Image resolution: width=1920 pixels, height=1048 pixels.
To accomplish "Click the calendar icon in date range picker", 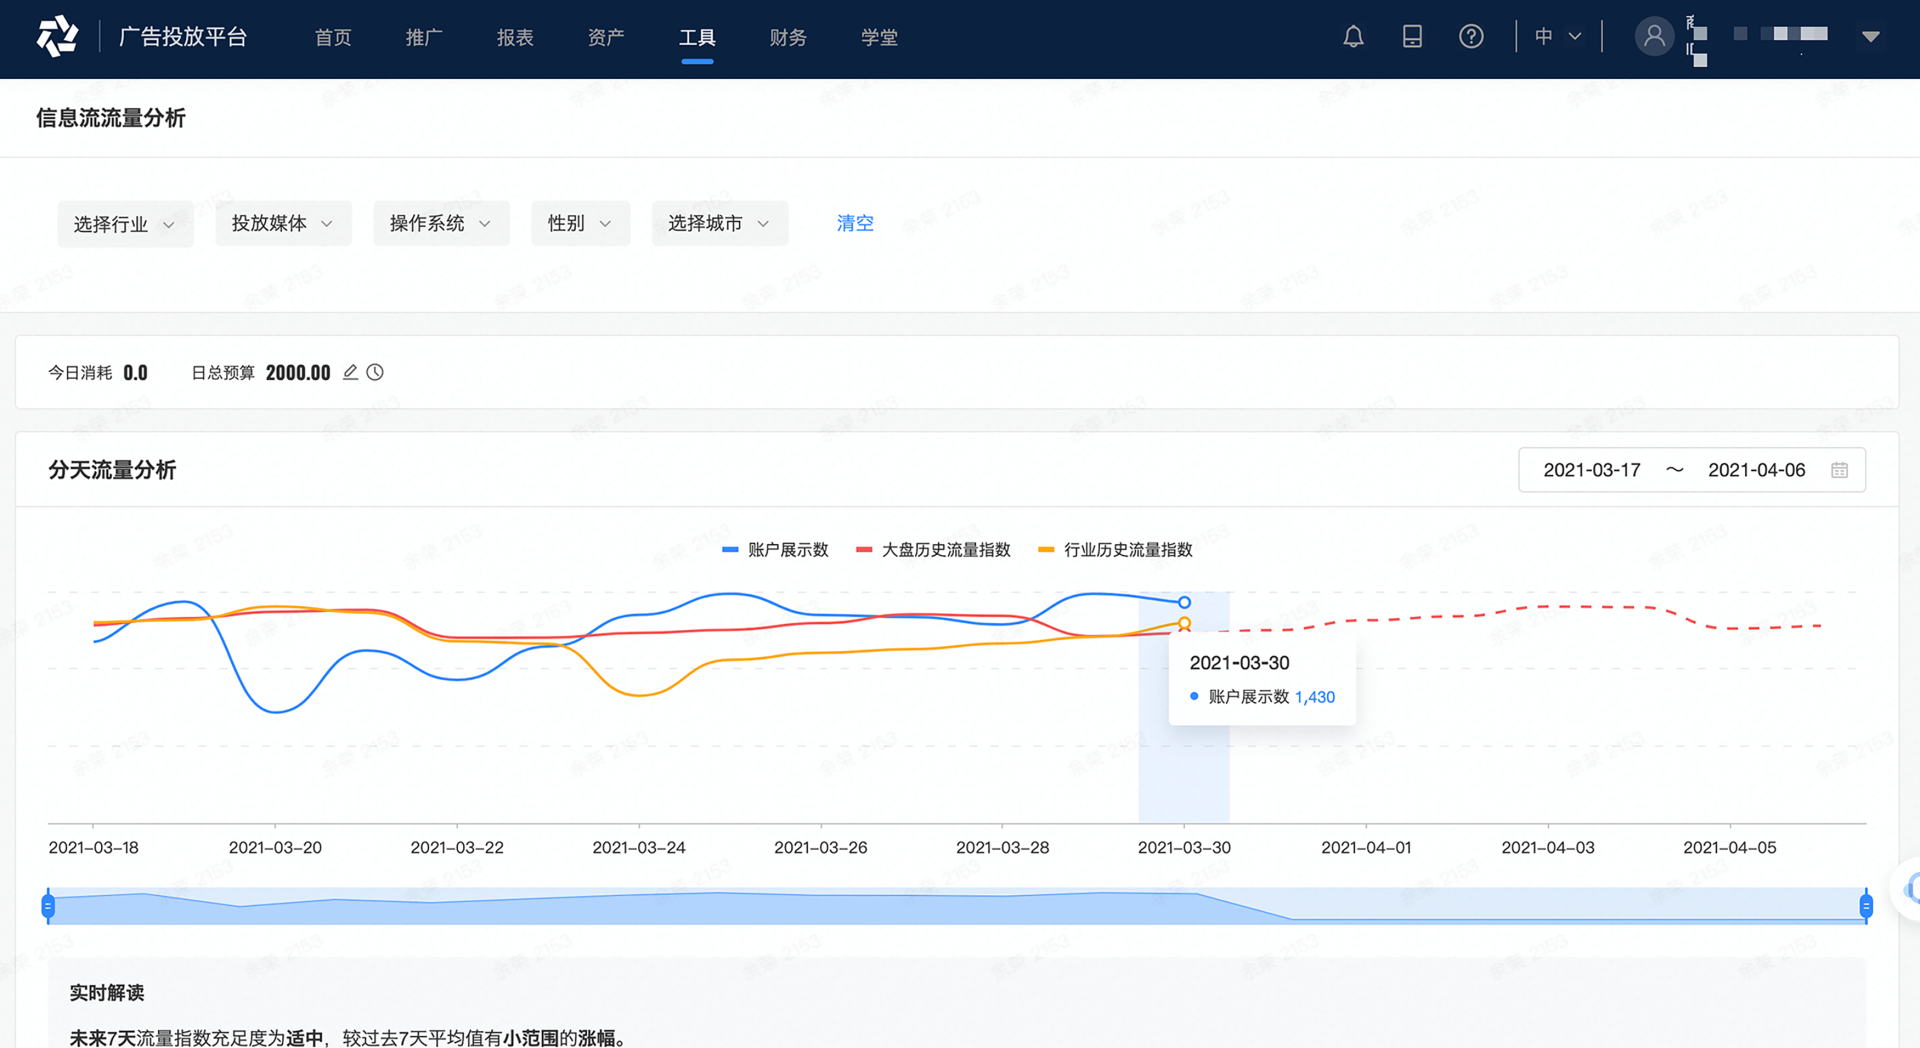I will pyautogui.click(x=1840, y=469).
